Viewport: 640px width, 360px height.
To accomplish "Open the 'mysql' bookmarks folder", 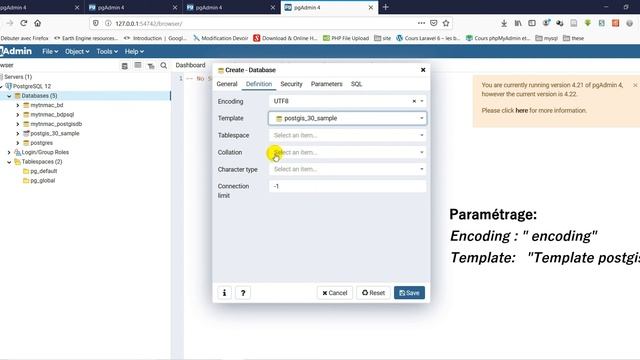I will point(547,38).
